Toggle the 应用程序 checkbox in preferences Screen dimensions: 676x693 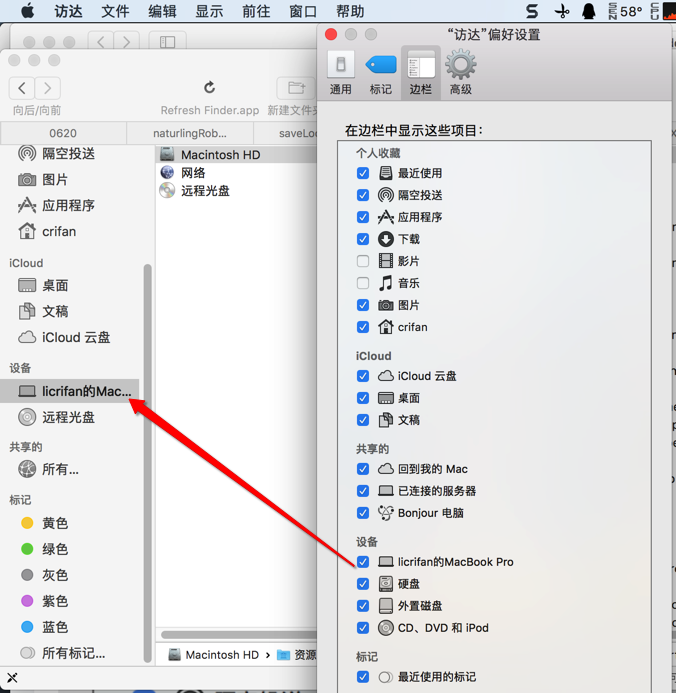tap(363, 217)
